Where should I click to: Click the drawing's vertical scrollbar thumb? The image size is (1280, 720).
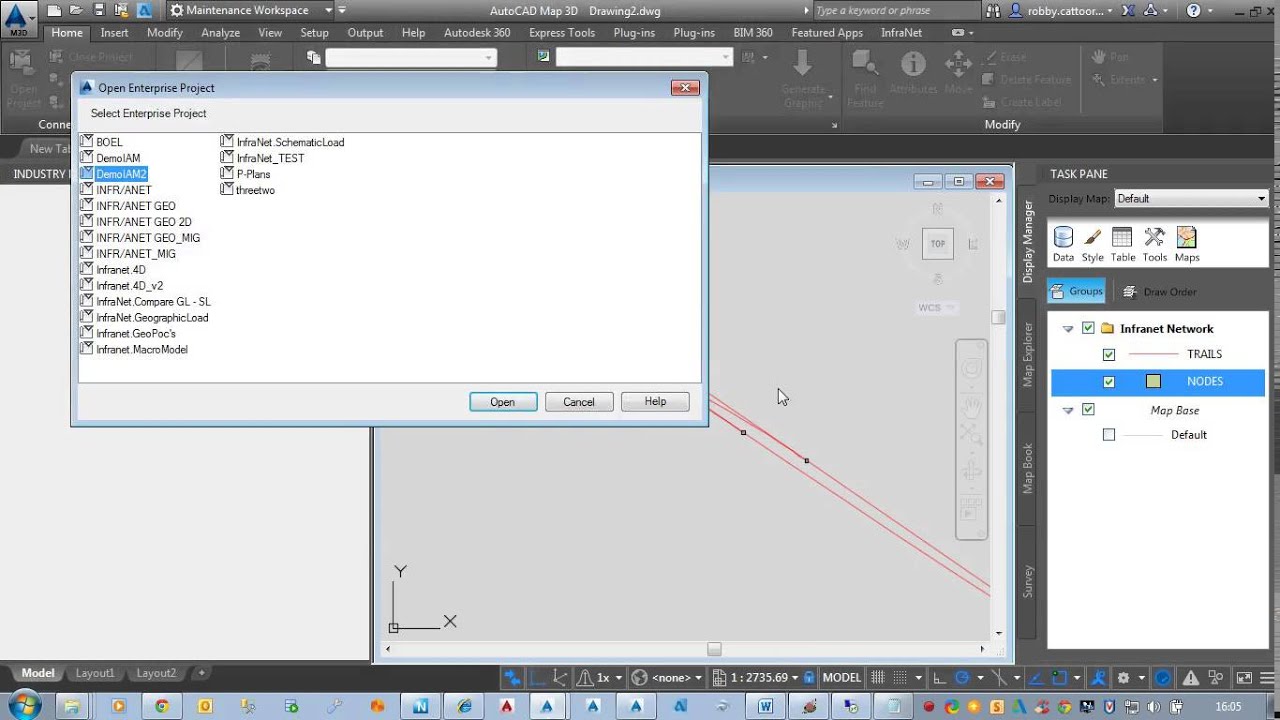click(998, 317)
